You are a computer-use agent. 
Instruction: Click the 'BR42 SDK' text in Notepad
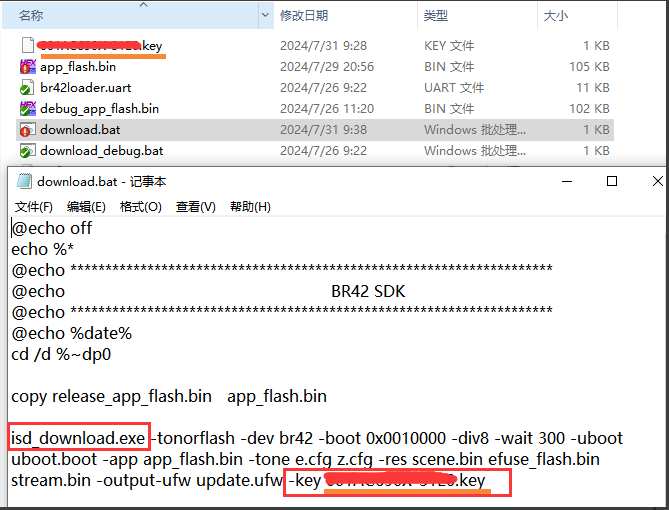click(368, 291)
